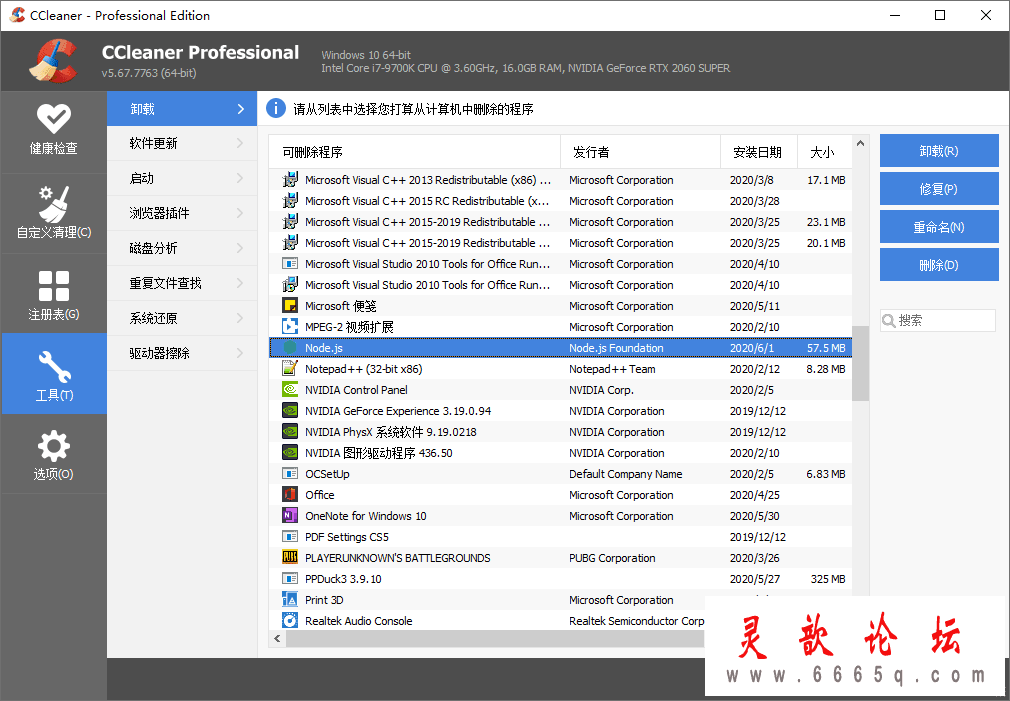Click the 重命名(N) rename button
Viewport: 1010px width, 701px height.
[939, 227]
